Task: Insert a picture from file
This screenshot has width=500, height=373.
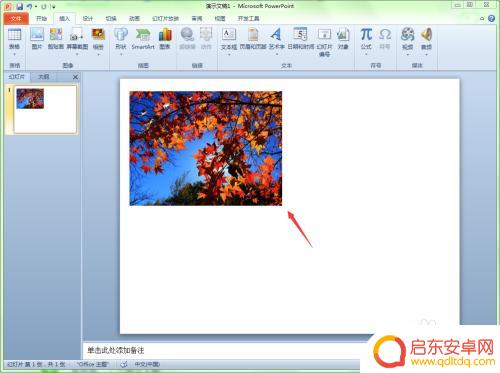Action: point(37,39)
